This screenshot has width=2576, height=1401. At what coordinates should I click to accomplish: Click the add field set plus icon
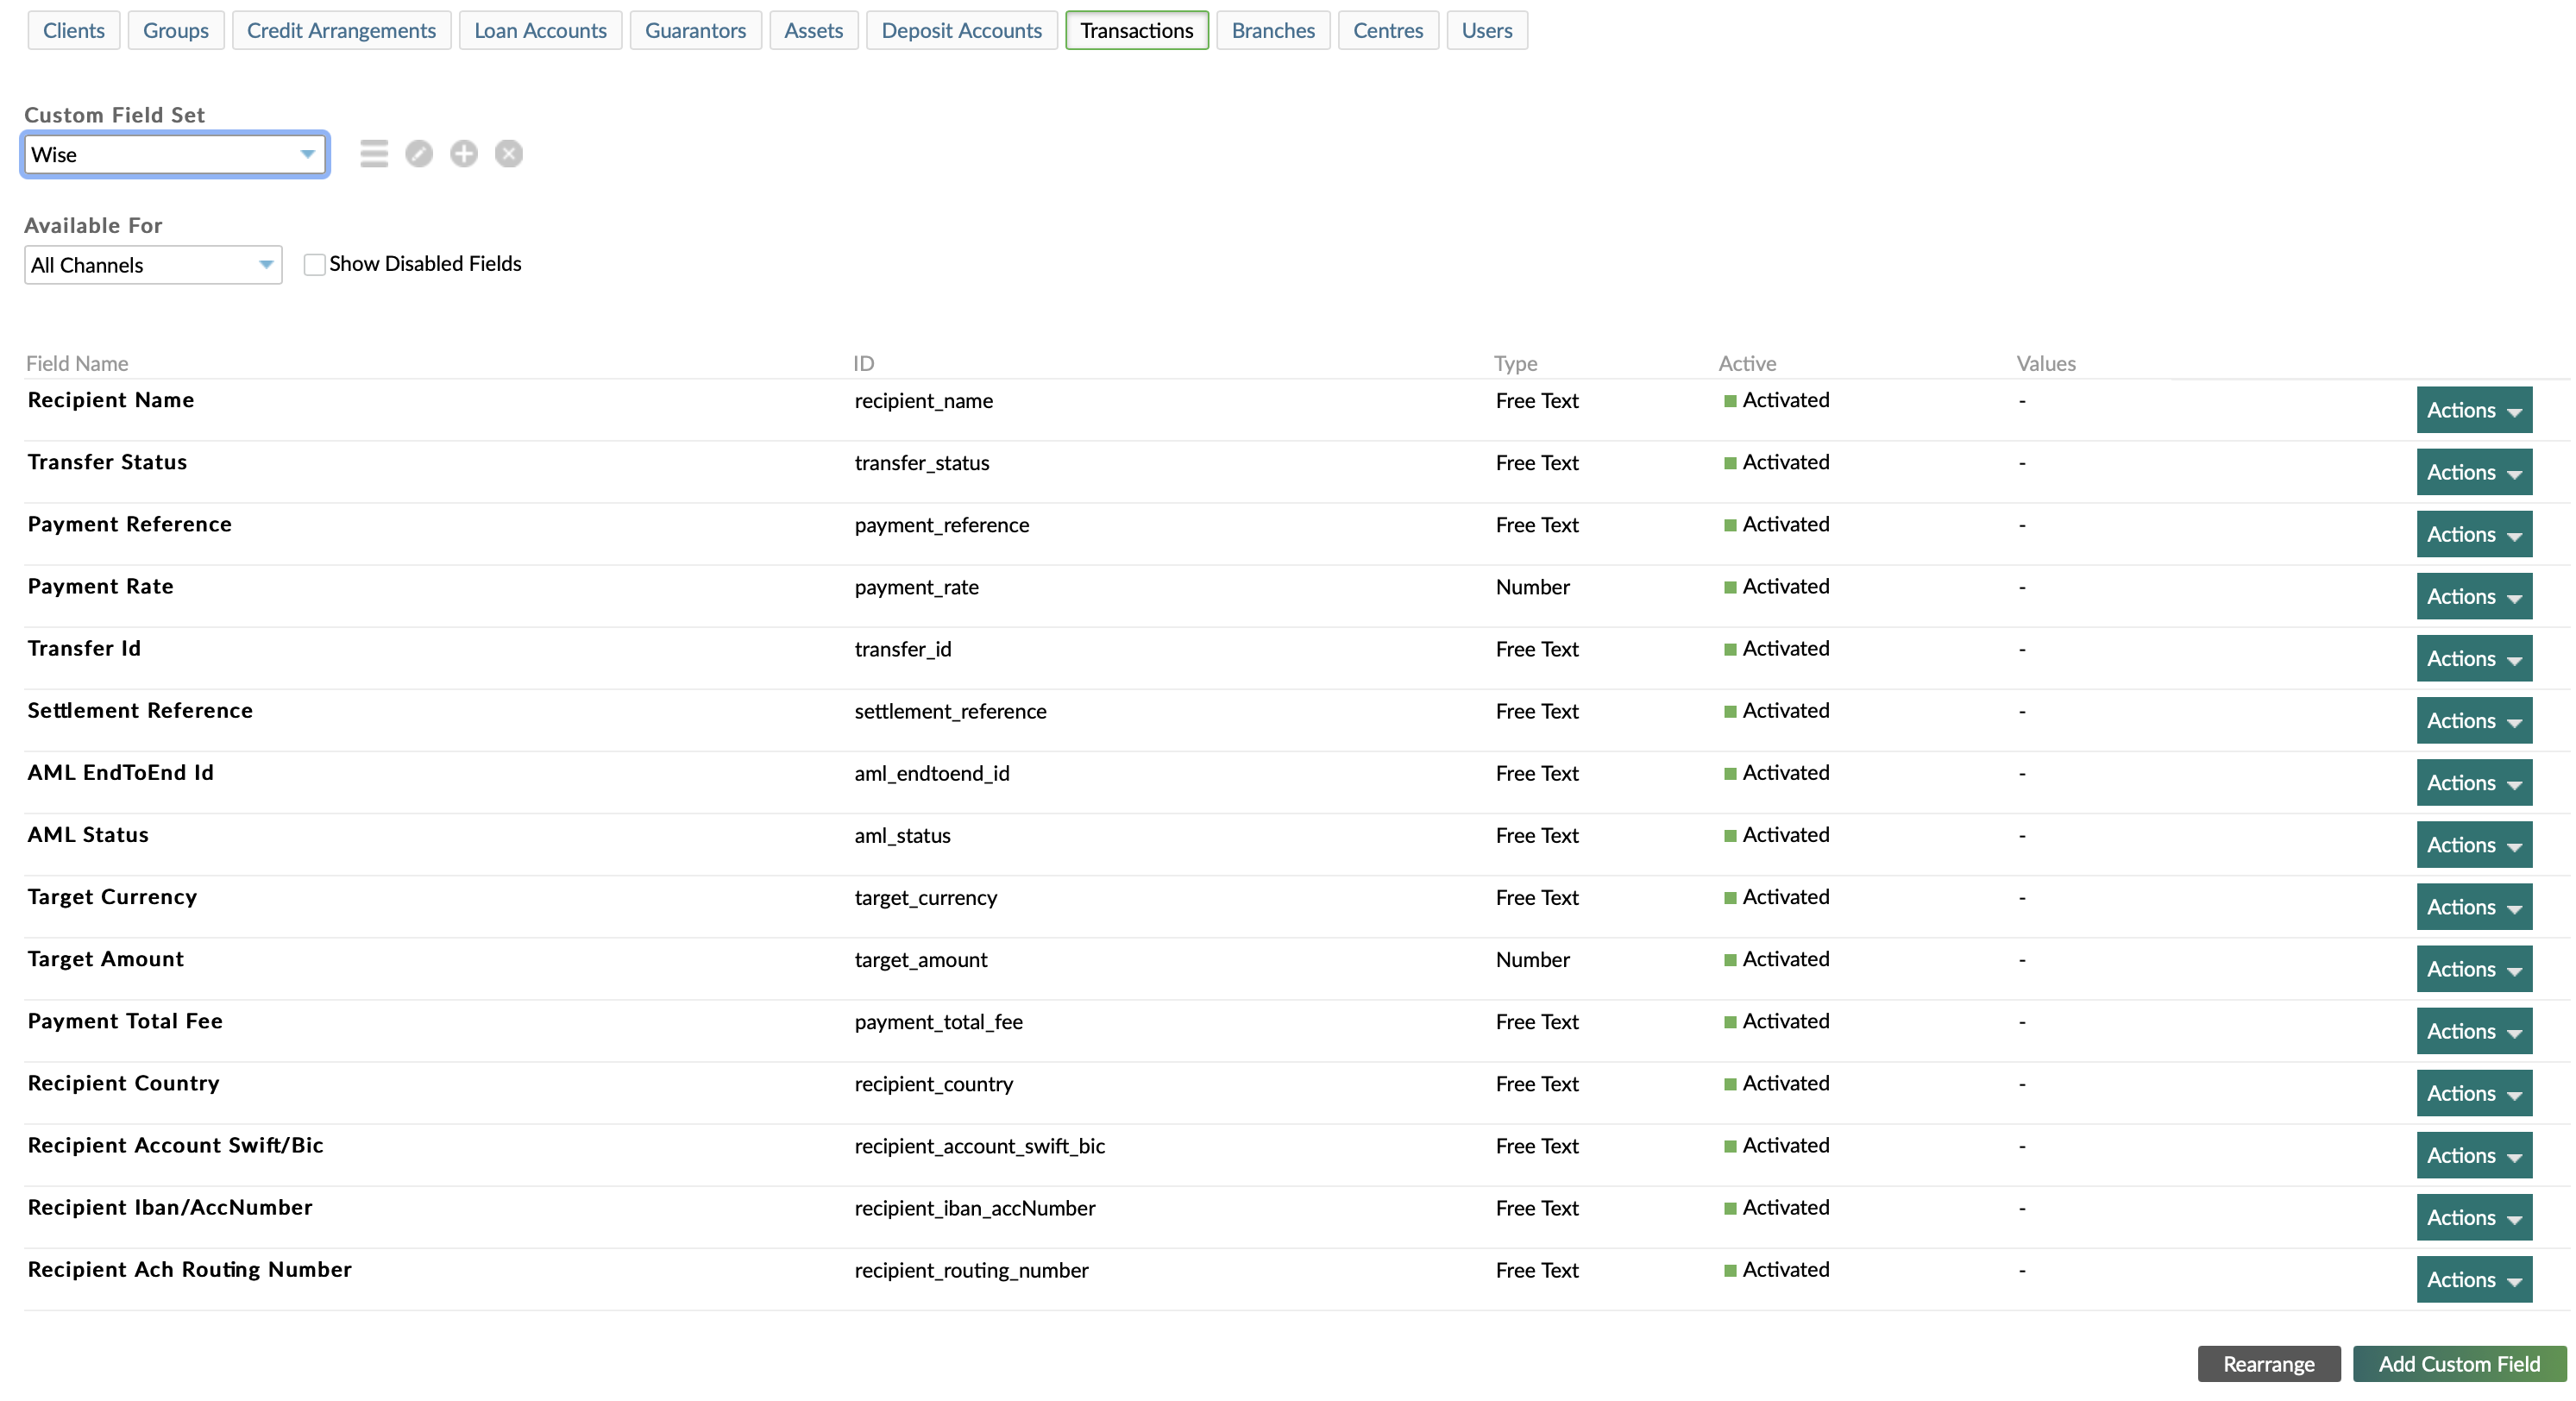(x=464, y=154)
